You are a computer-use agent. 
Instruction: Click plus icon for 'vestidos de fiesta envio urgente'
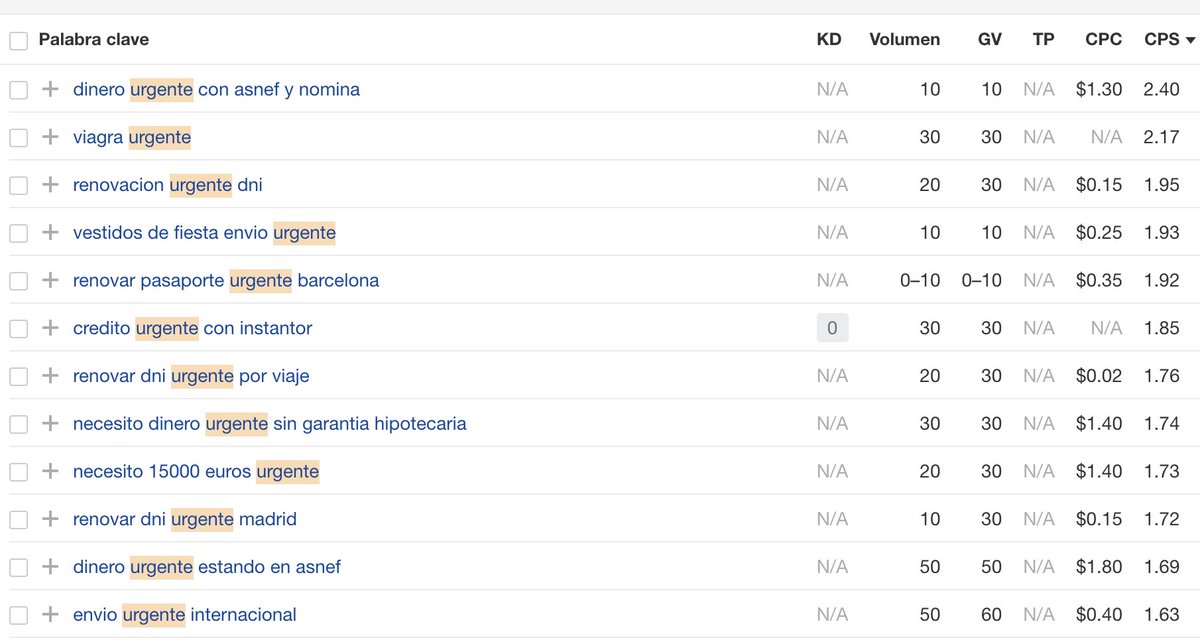click(x=50, y=233)
